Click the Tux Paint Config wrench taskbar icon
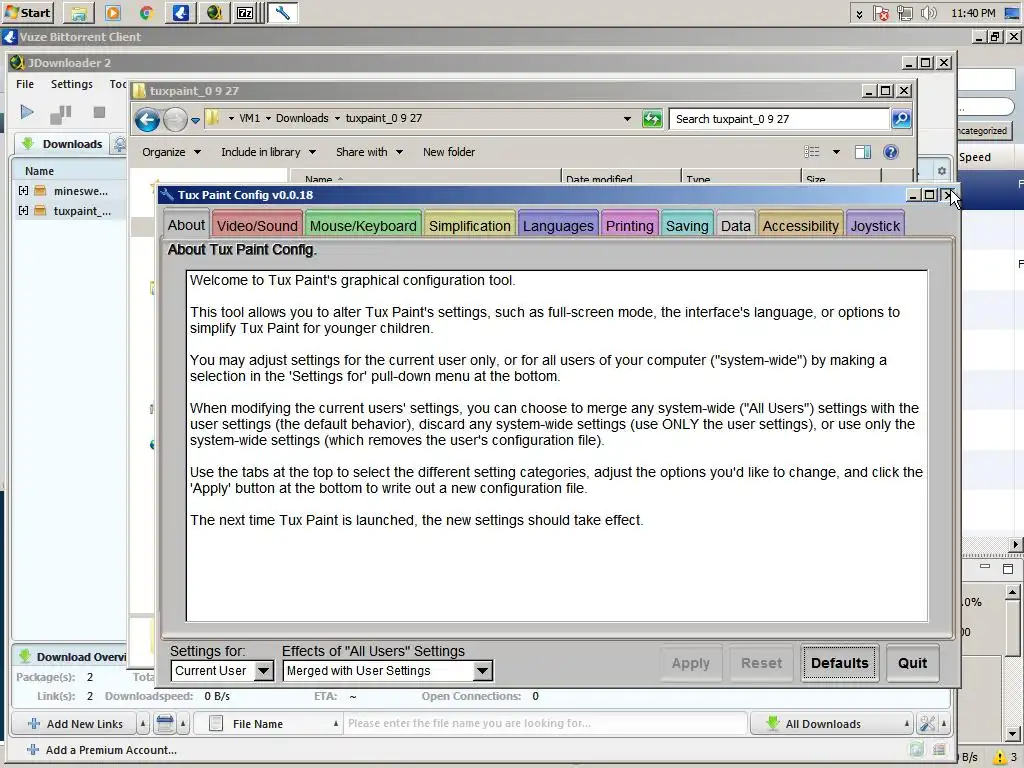 [x=283, y=13]
